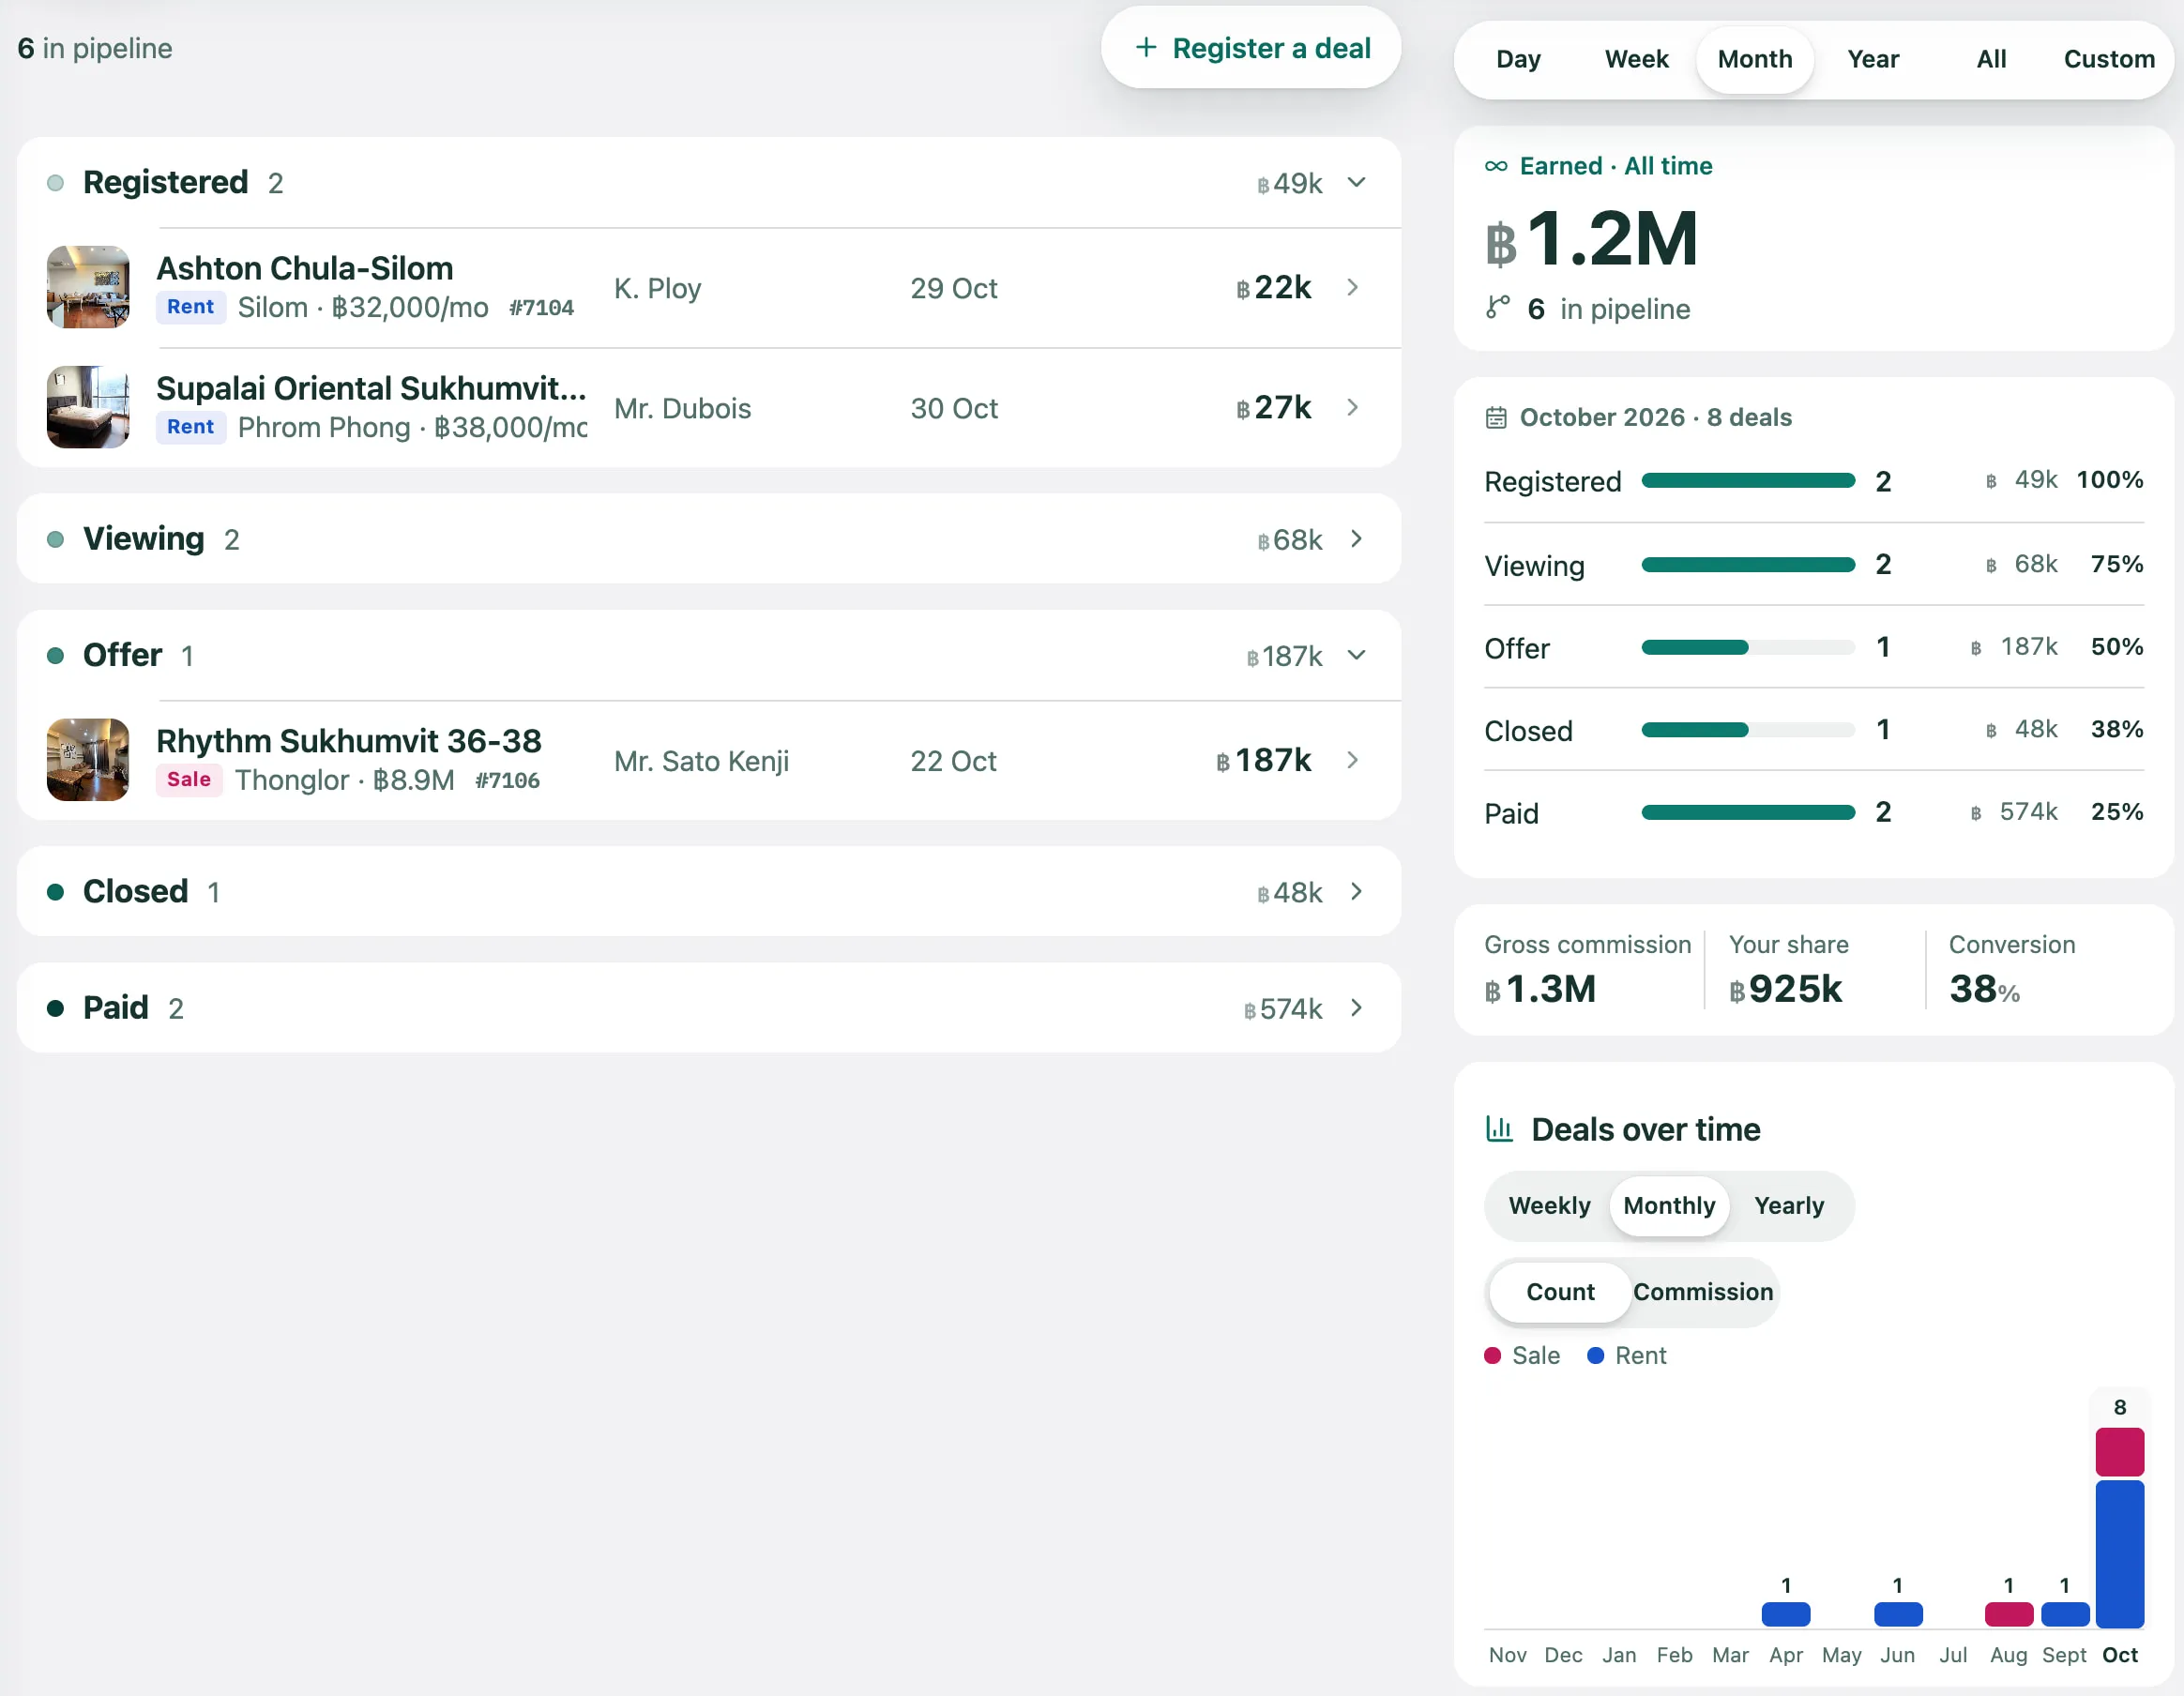The height and width of the screenshot is (1696, 2184).
Task: Click the Offer funnel progress bar
Action: [x=1748, y=647]
